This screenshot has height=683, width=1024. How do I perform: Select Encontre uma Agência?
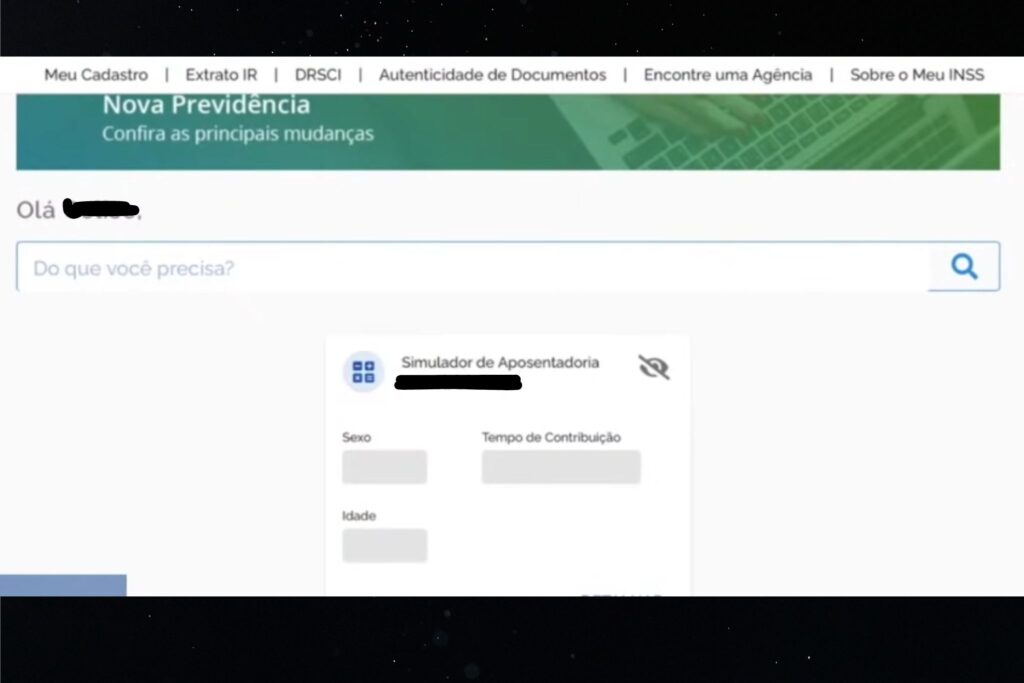pyautogui.click(x=729, y=74)
